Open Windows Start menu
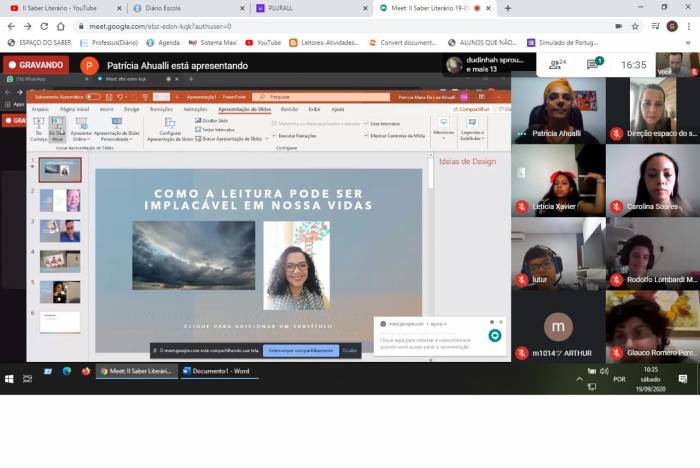 click(x=10, y=379)
